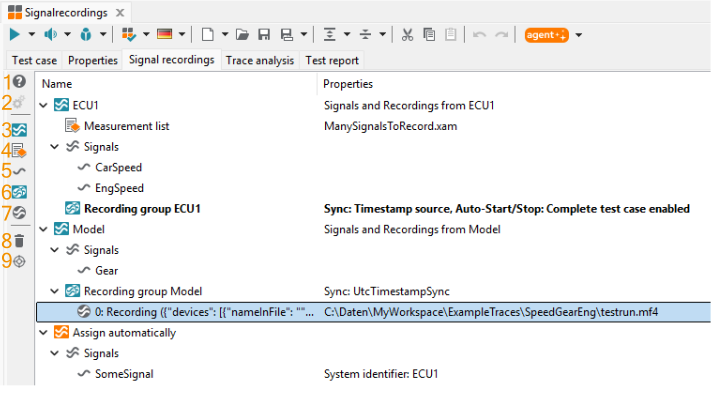Collapse the Assign automatically node

pos(44,333)
